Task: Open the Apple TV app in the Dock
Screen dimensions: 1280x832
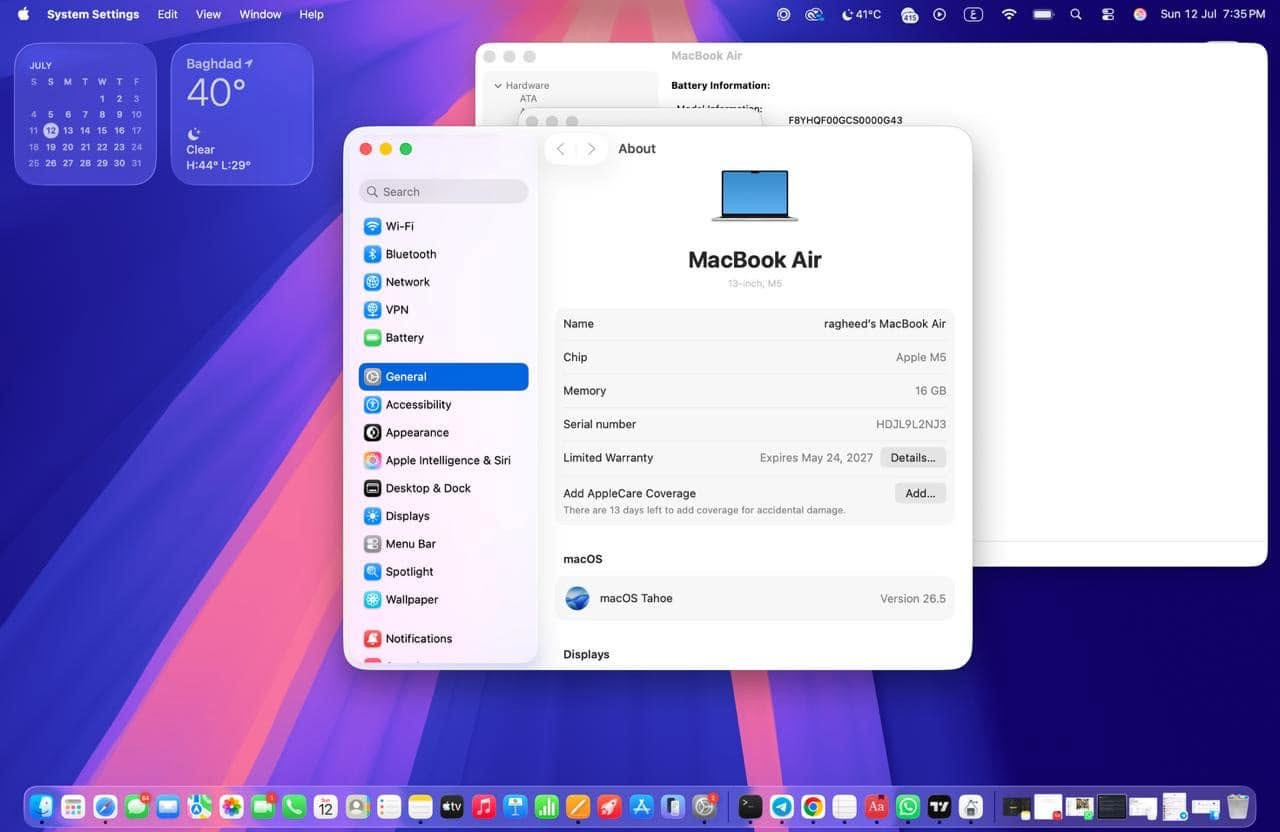Action: click(x=452, y=807)
